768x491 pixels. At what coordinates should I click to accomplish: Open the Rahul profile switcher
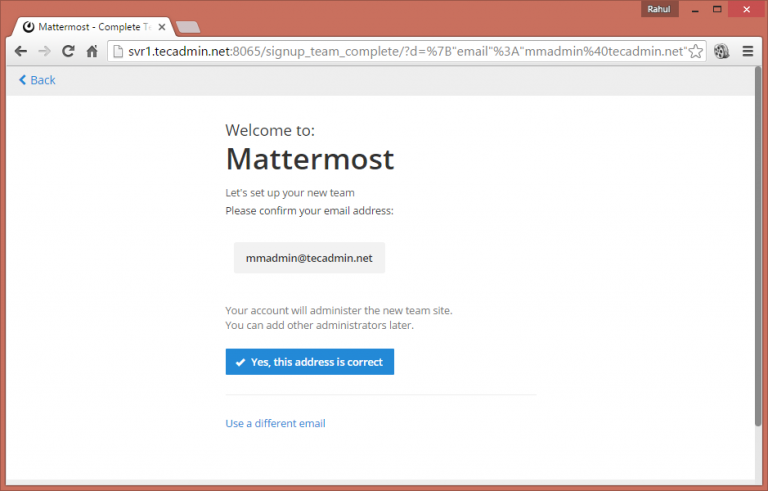pyautogui.click(x=659, y=8)
